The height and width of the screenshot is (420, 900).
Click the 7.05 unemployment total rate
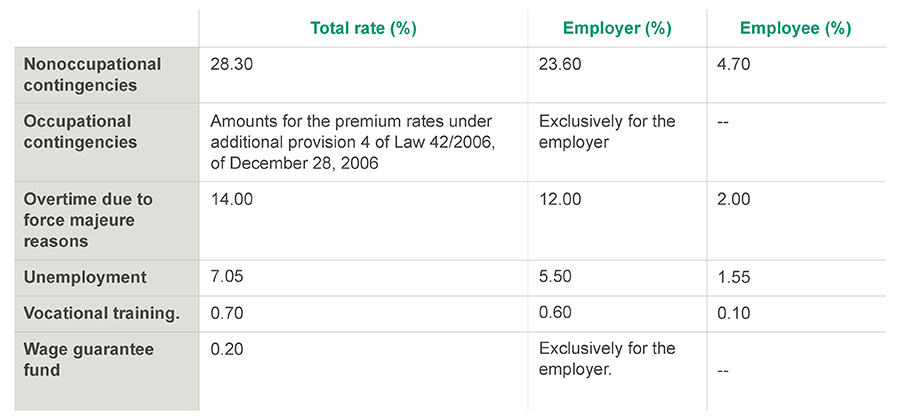(227, 277)
